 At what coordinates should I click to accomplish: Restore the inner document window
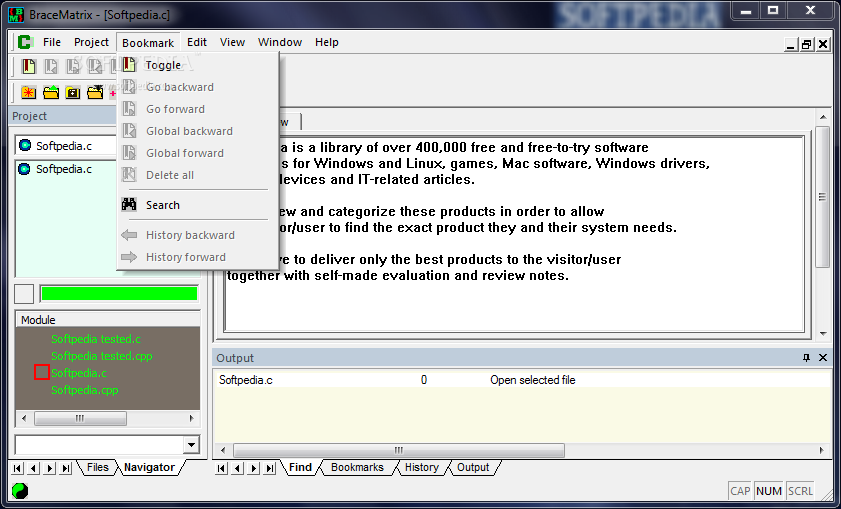pos(806,45)
